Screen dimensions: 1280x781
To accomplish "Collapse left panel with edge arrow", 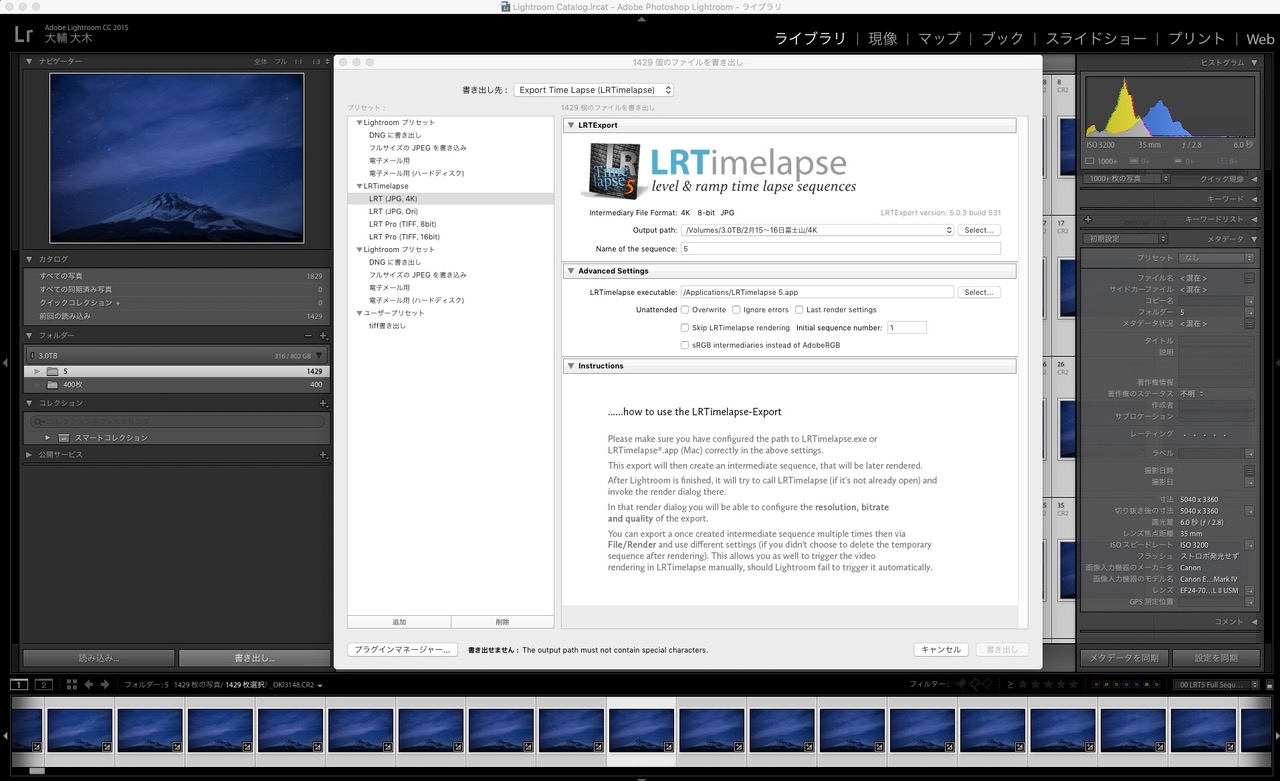I will click(6, 362).
